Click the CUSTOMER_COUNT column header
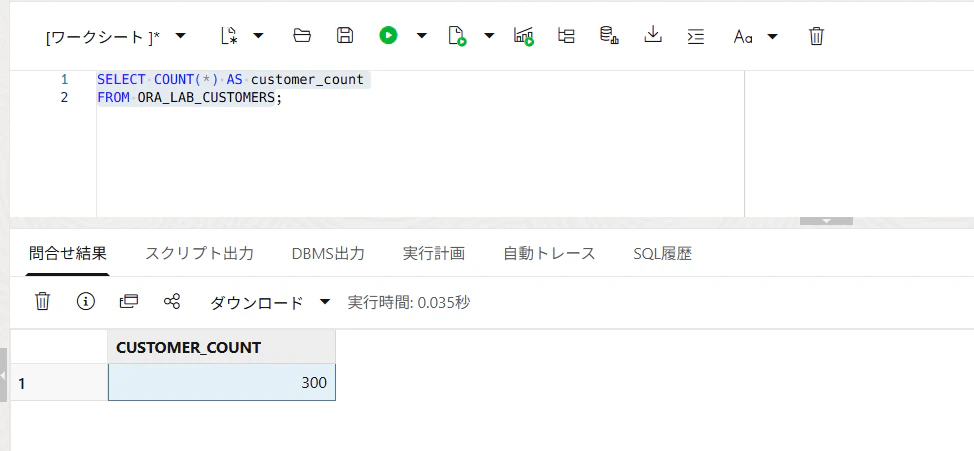 [x=222, y=347]
